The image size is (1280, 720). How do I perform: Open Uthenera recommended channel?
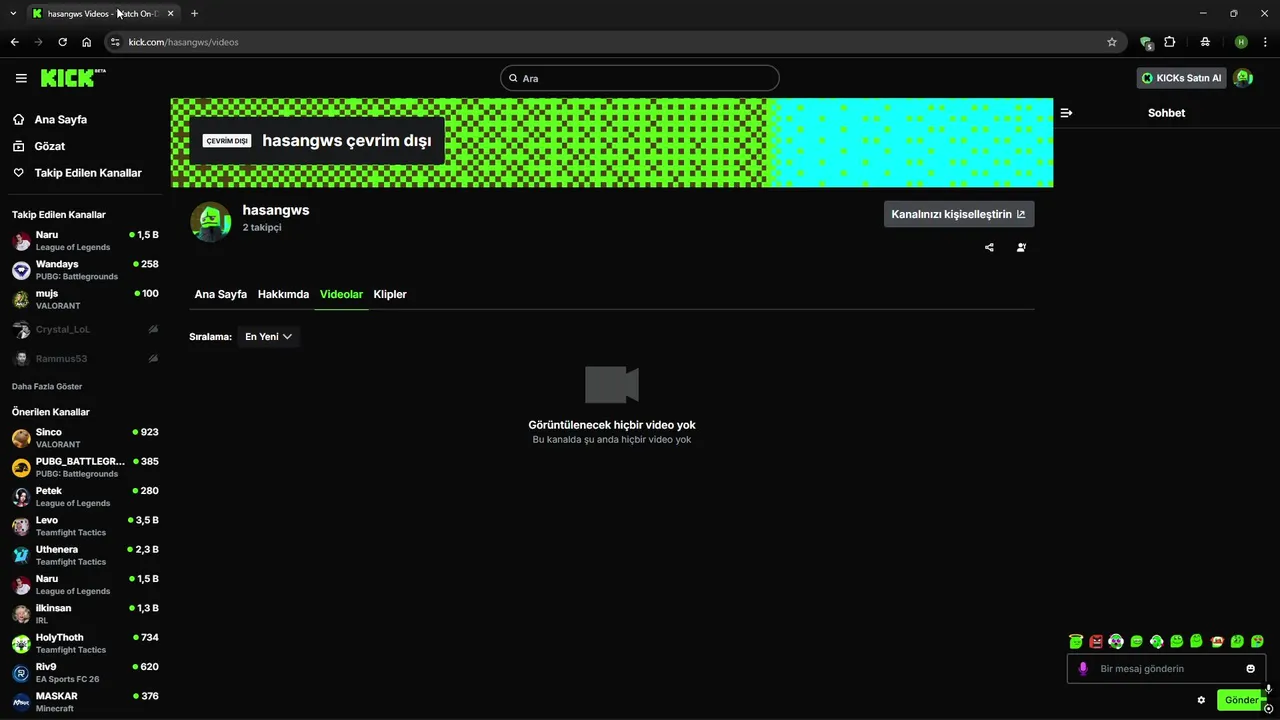click(85, 555)
